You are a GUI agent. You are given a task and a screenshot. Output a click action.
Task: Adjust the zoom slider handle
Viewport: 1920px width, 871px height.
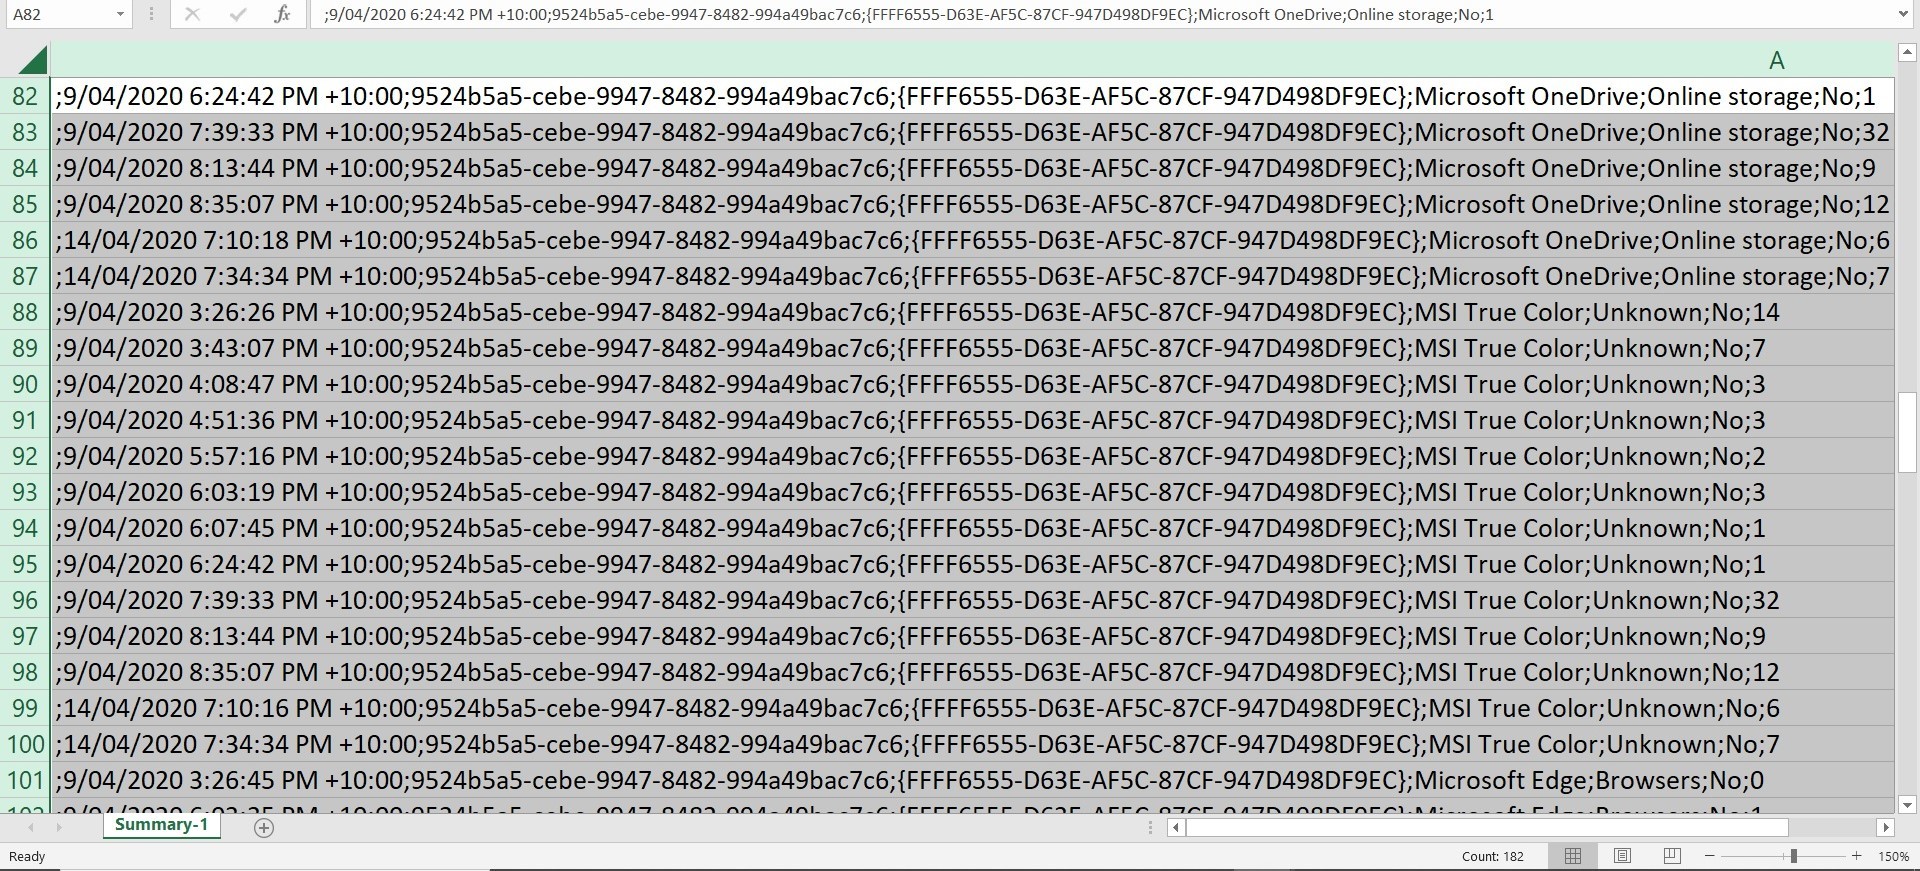(1794, 856)
